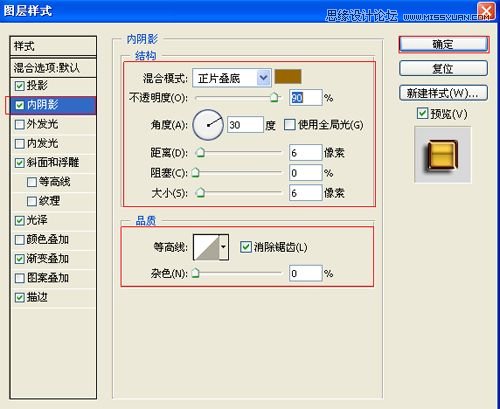The image size is (500, 409).
Task: Select the 投影 style label
Action: [37, 86]
